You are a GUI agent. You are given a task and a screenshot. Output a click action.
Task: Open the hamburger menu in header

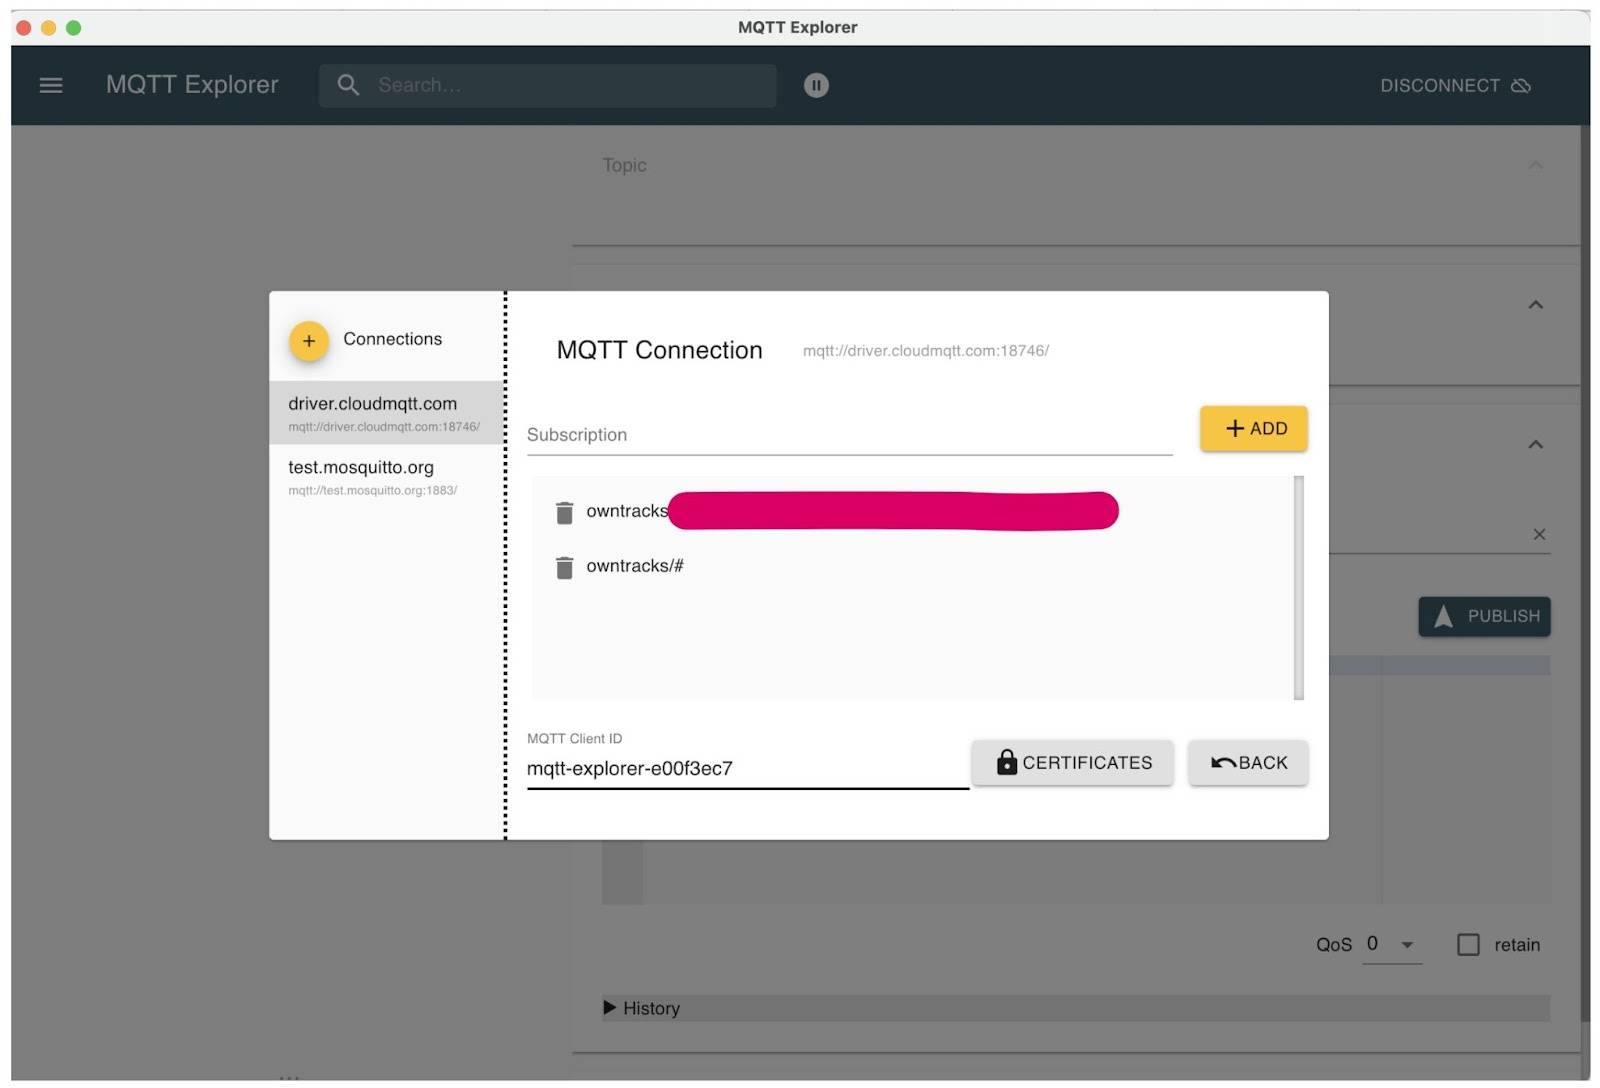click(51, 85)
